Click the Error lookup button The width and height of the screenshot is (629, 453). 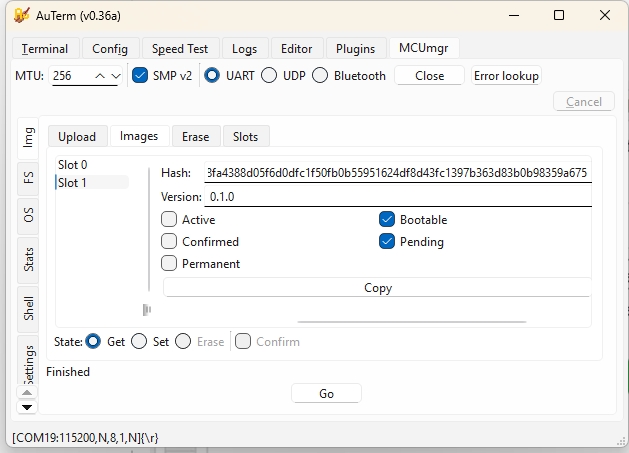click(506, 76)
